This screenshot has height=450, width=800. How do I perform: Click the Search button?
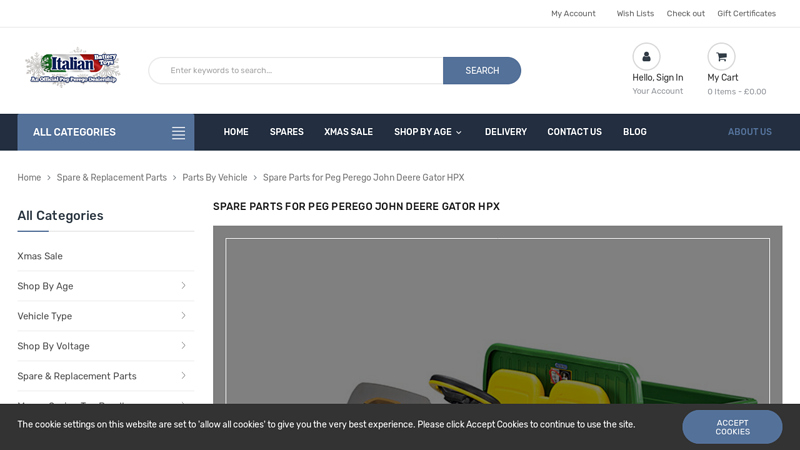coord(482,70)
